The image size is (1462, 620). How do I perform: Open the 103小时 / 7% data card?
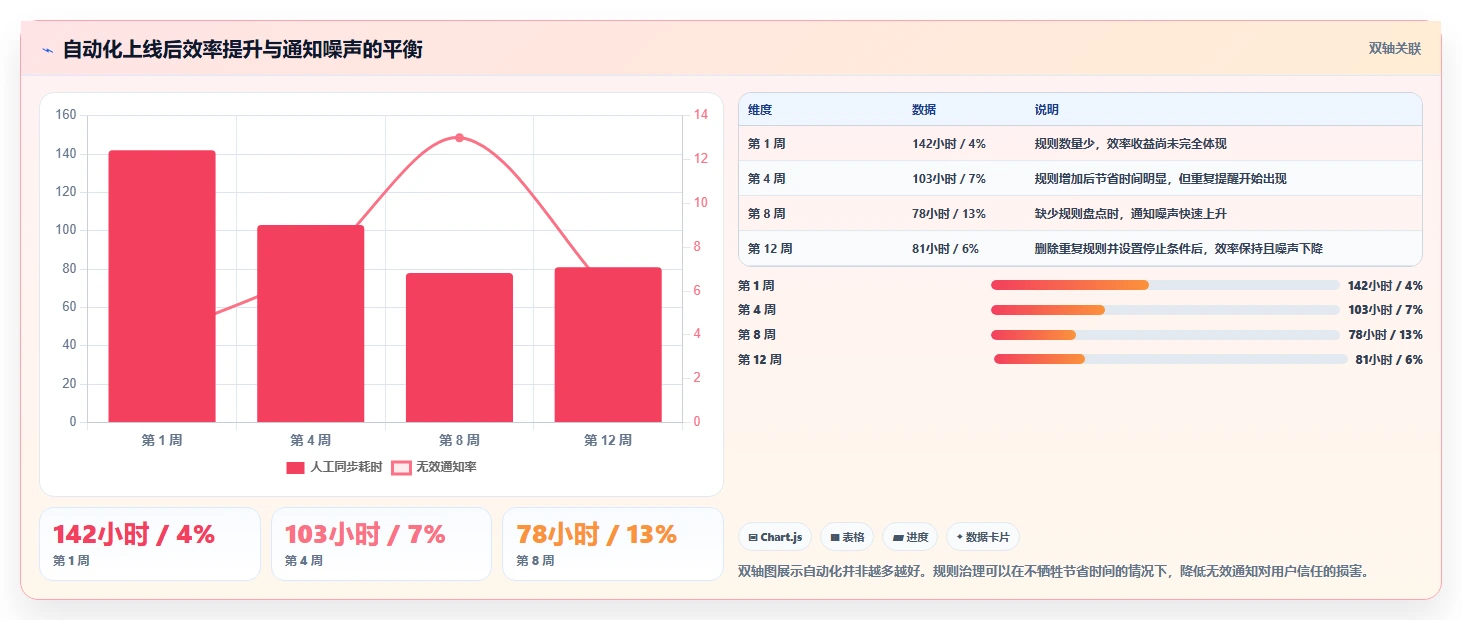pyautogui.click(x=381, y=544)
